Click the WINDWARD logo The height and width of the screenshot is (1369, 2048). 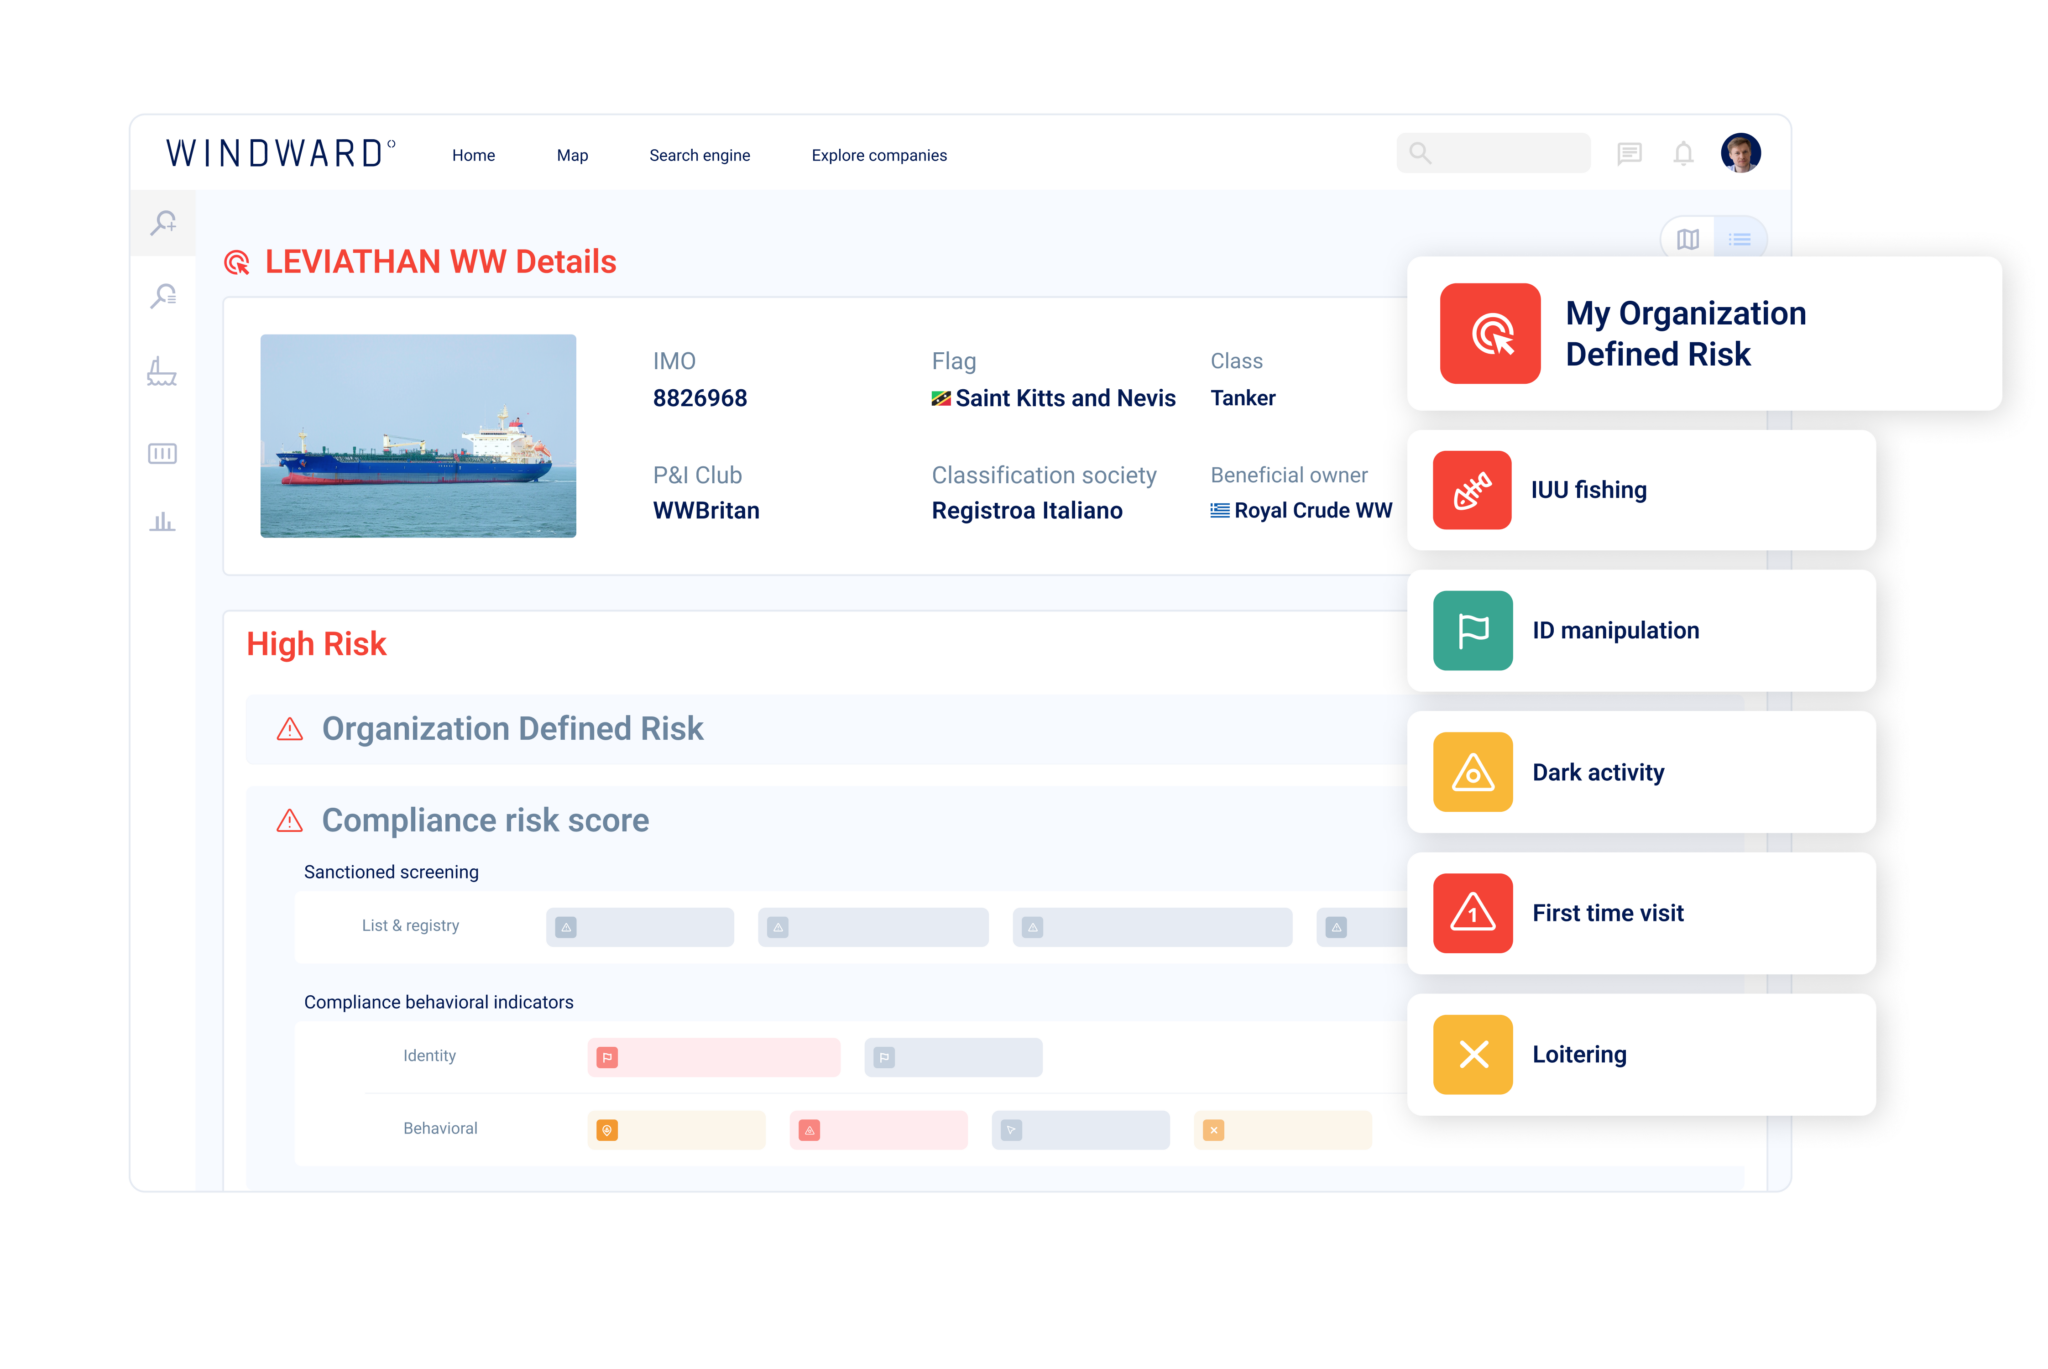click(x=281, y=153)
